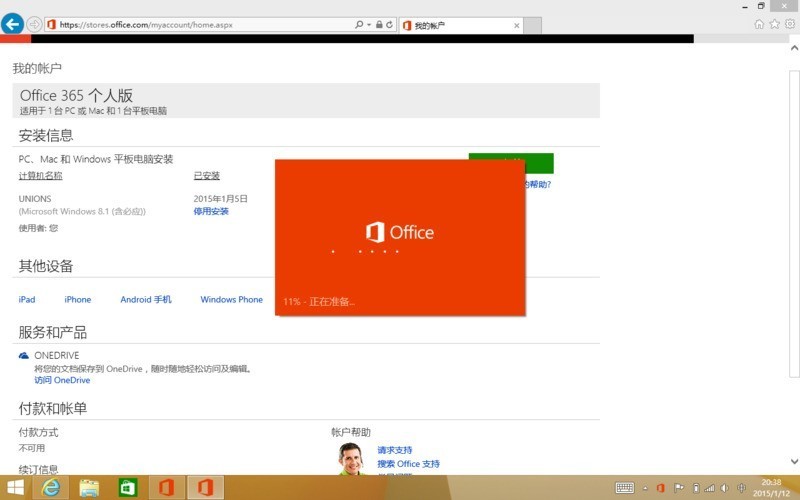Refresh the page with the reload icon
The image size is (800, 500).
tap(389, 24)
